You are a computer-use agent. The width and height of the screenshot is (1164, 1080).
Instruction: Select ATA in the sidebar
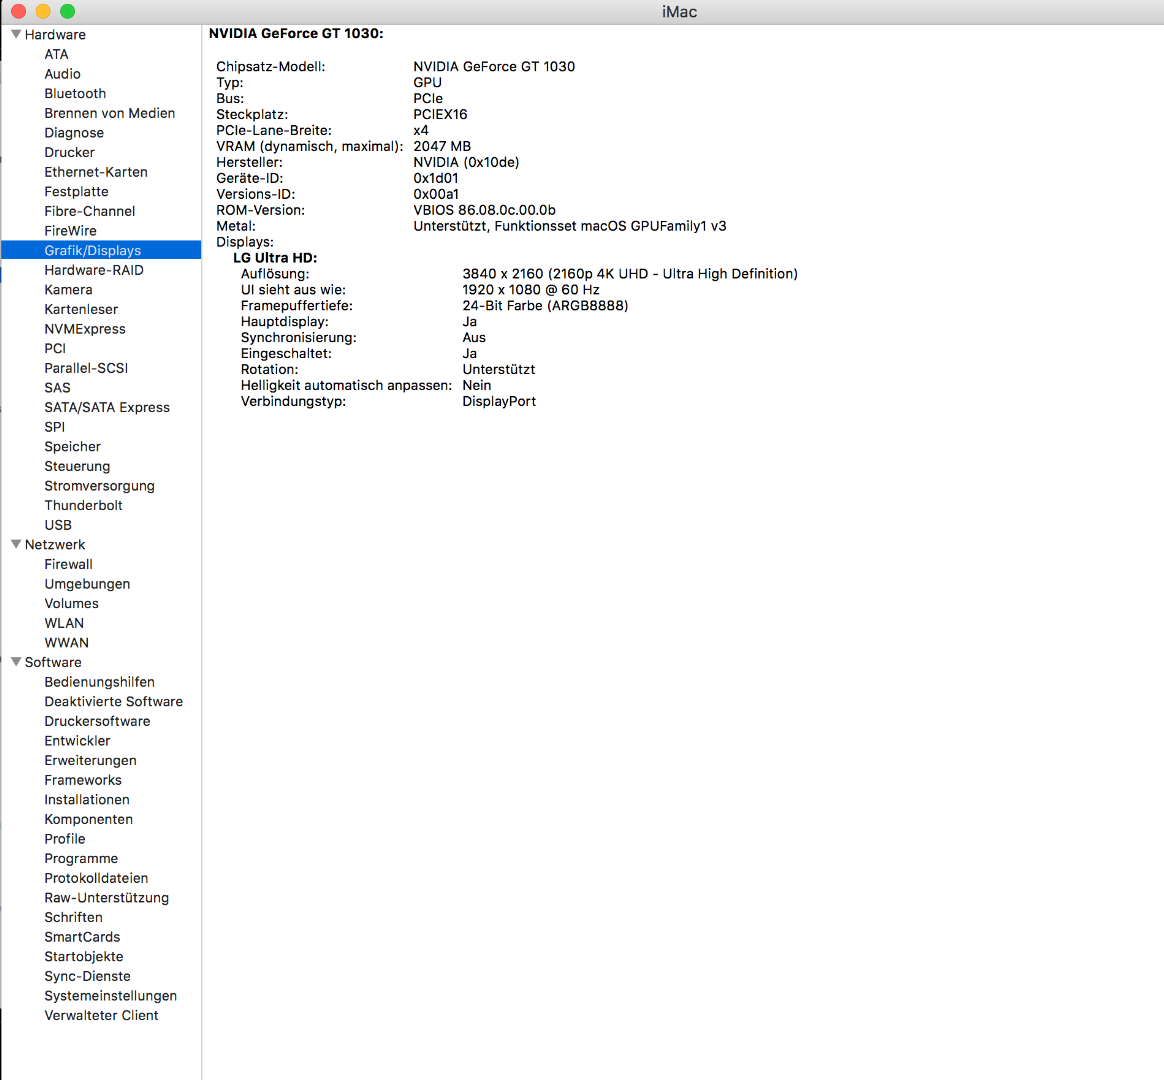pyautogui.click(x=56, y=54)
